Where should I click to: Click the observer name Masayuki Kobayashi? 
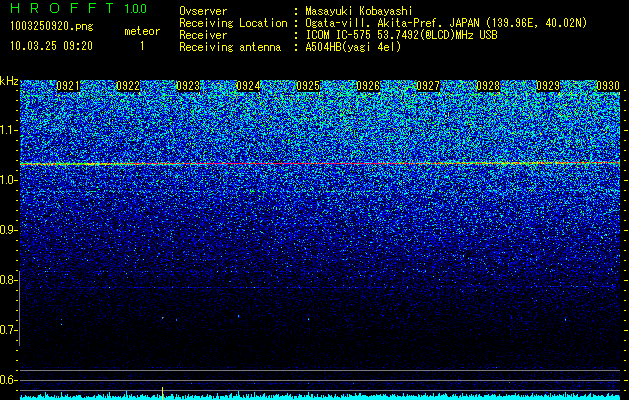click(359, 11)
